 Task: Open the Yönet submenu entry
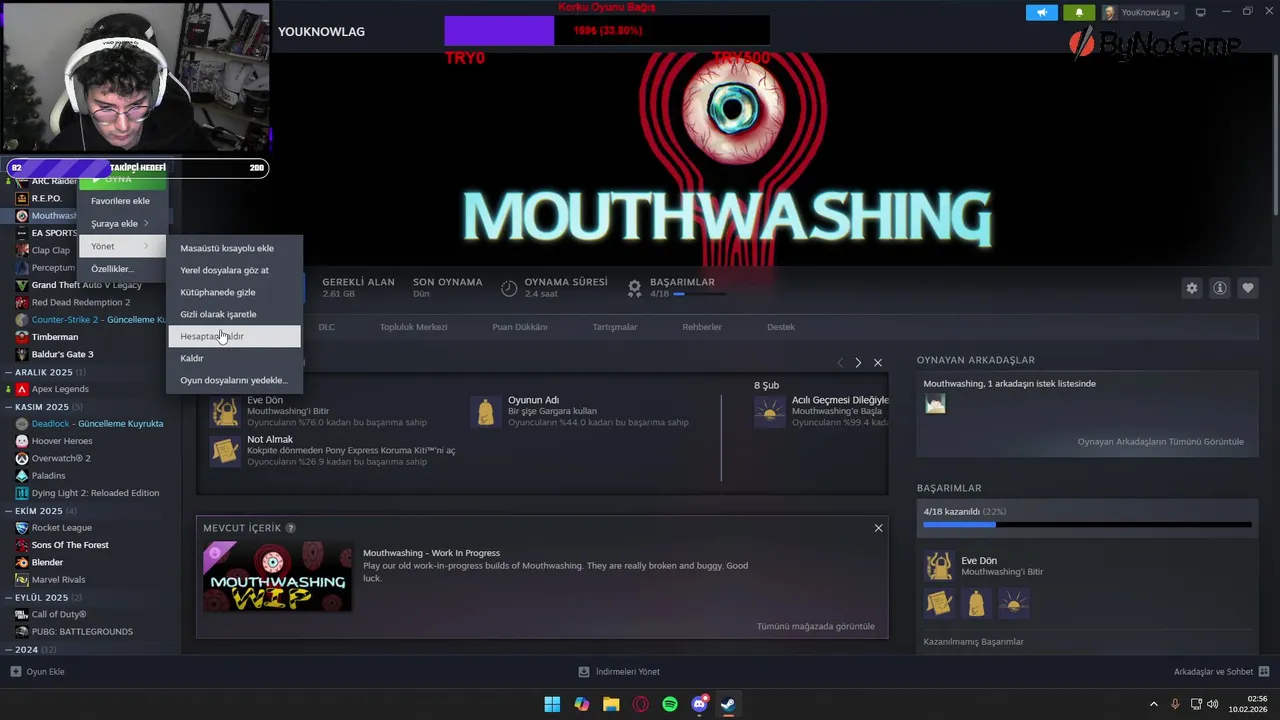point(121,246)
